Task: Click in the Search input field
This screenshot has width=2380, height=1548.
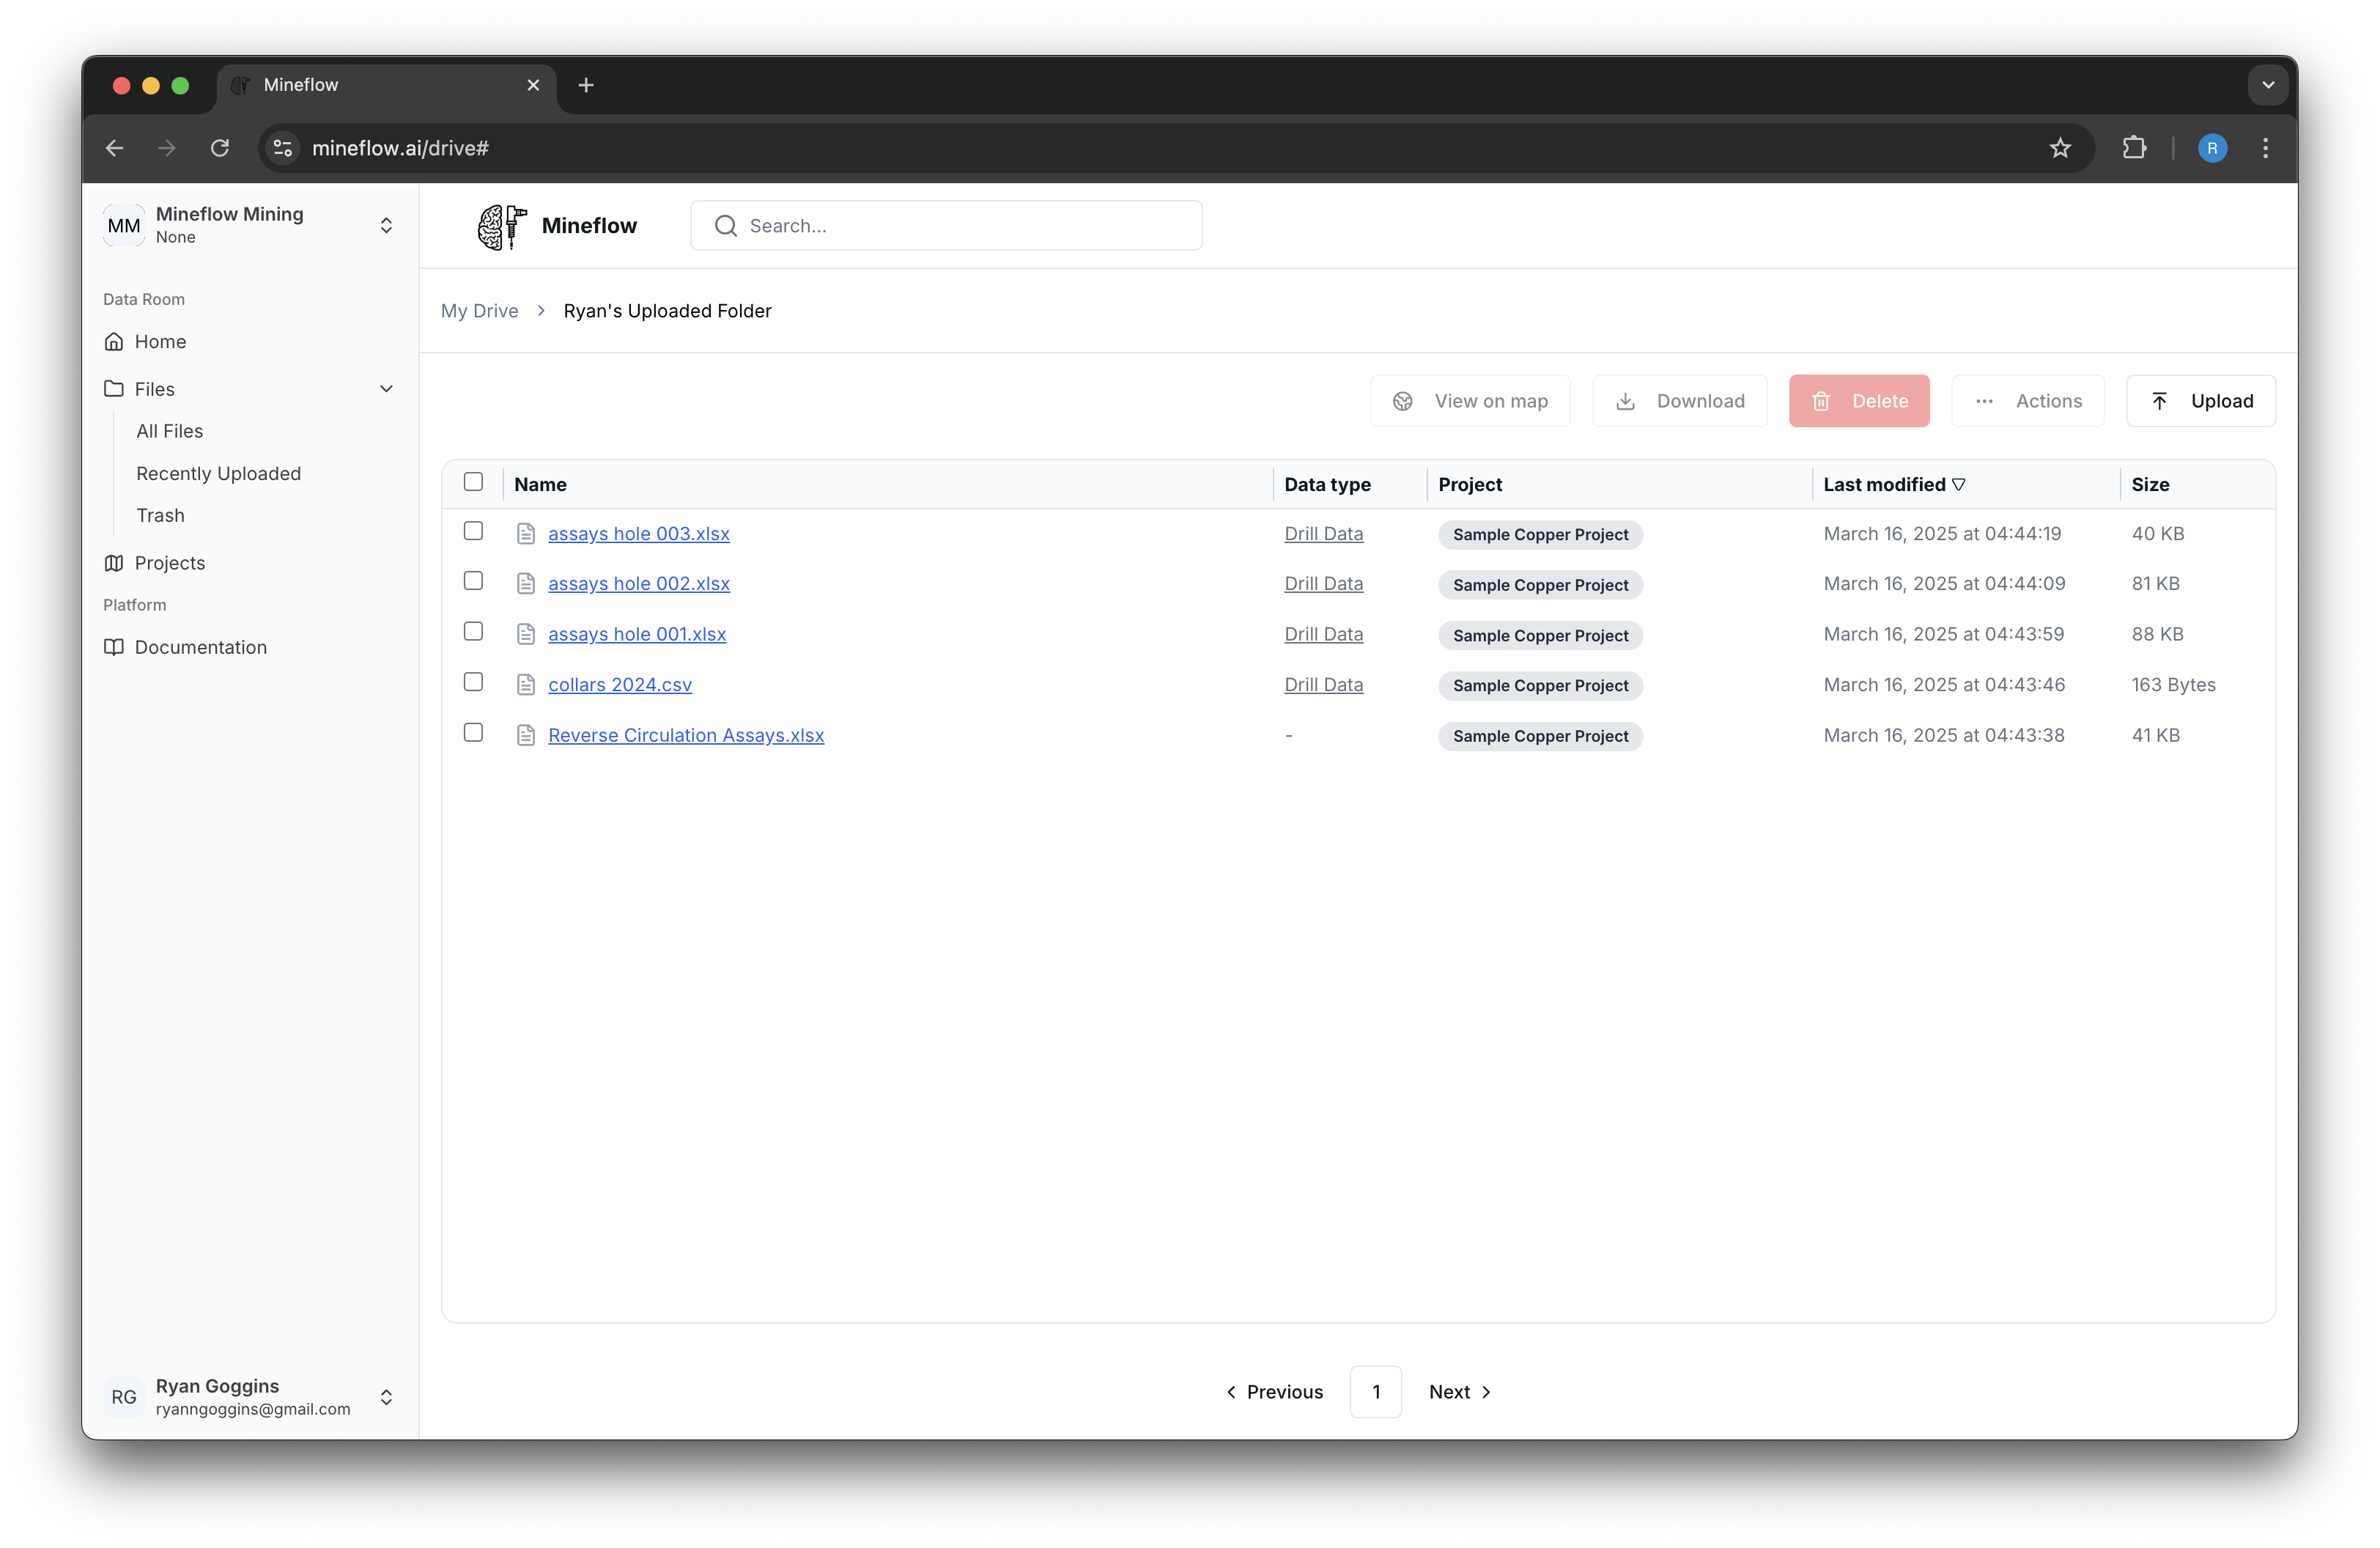Action: click(x=946, y=226)
